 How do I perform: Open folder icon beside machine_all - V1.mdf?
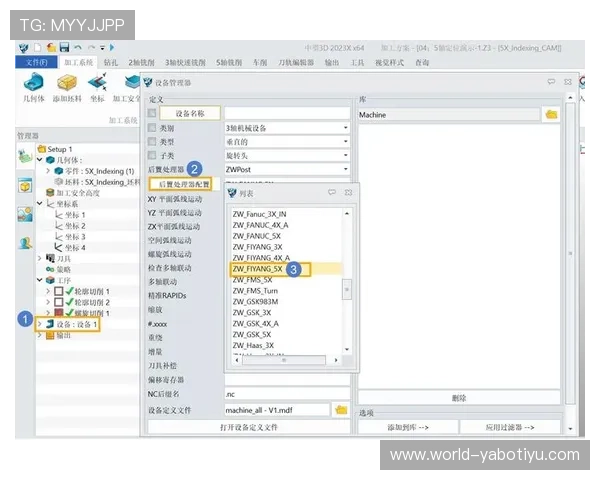click(341, 410)
